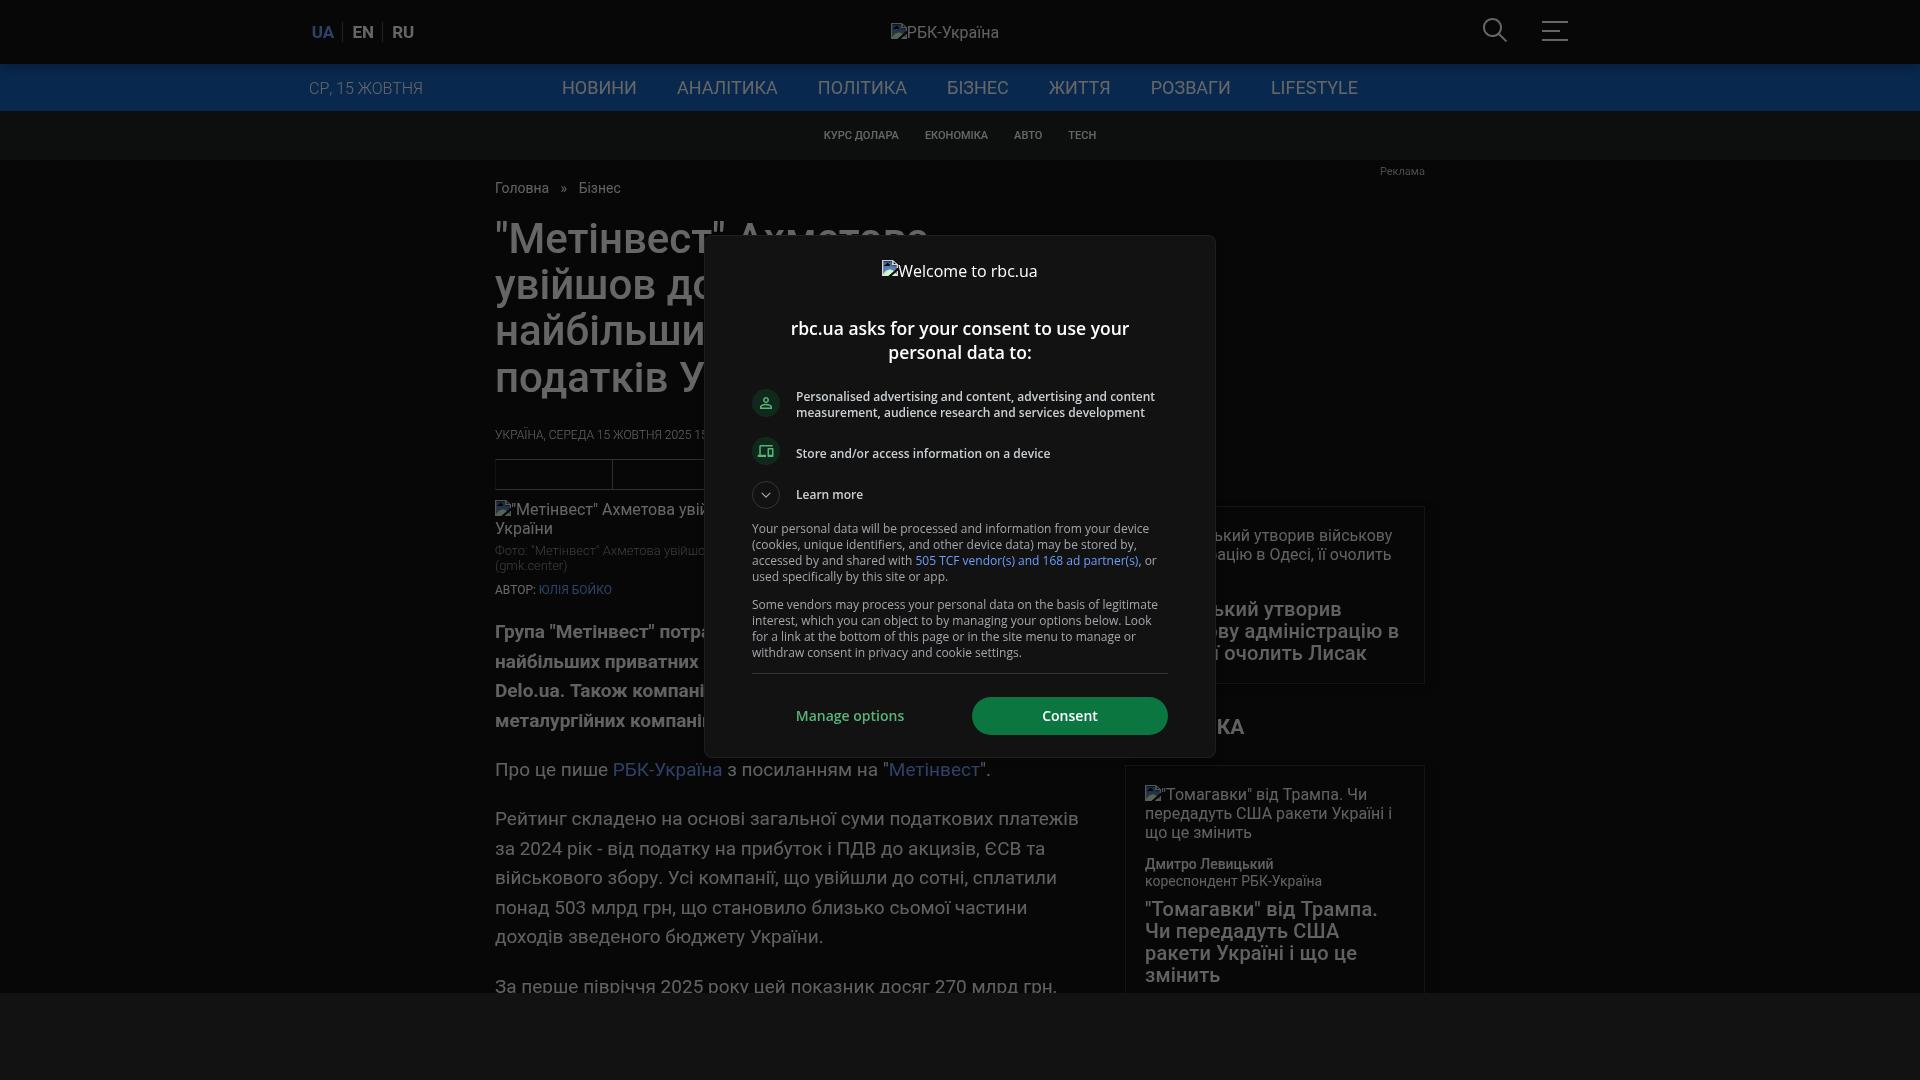Click Manage options in consent dialog
The height and width of the screenshot is (1080, 1920).
[x=849, y=716]
